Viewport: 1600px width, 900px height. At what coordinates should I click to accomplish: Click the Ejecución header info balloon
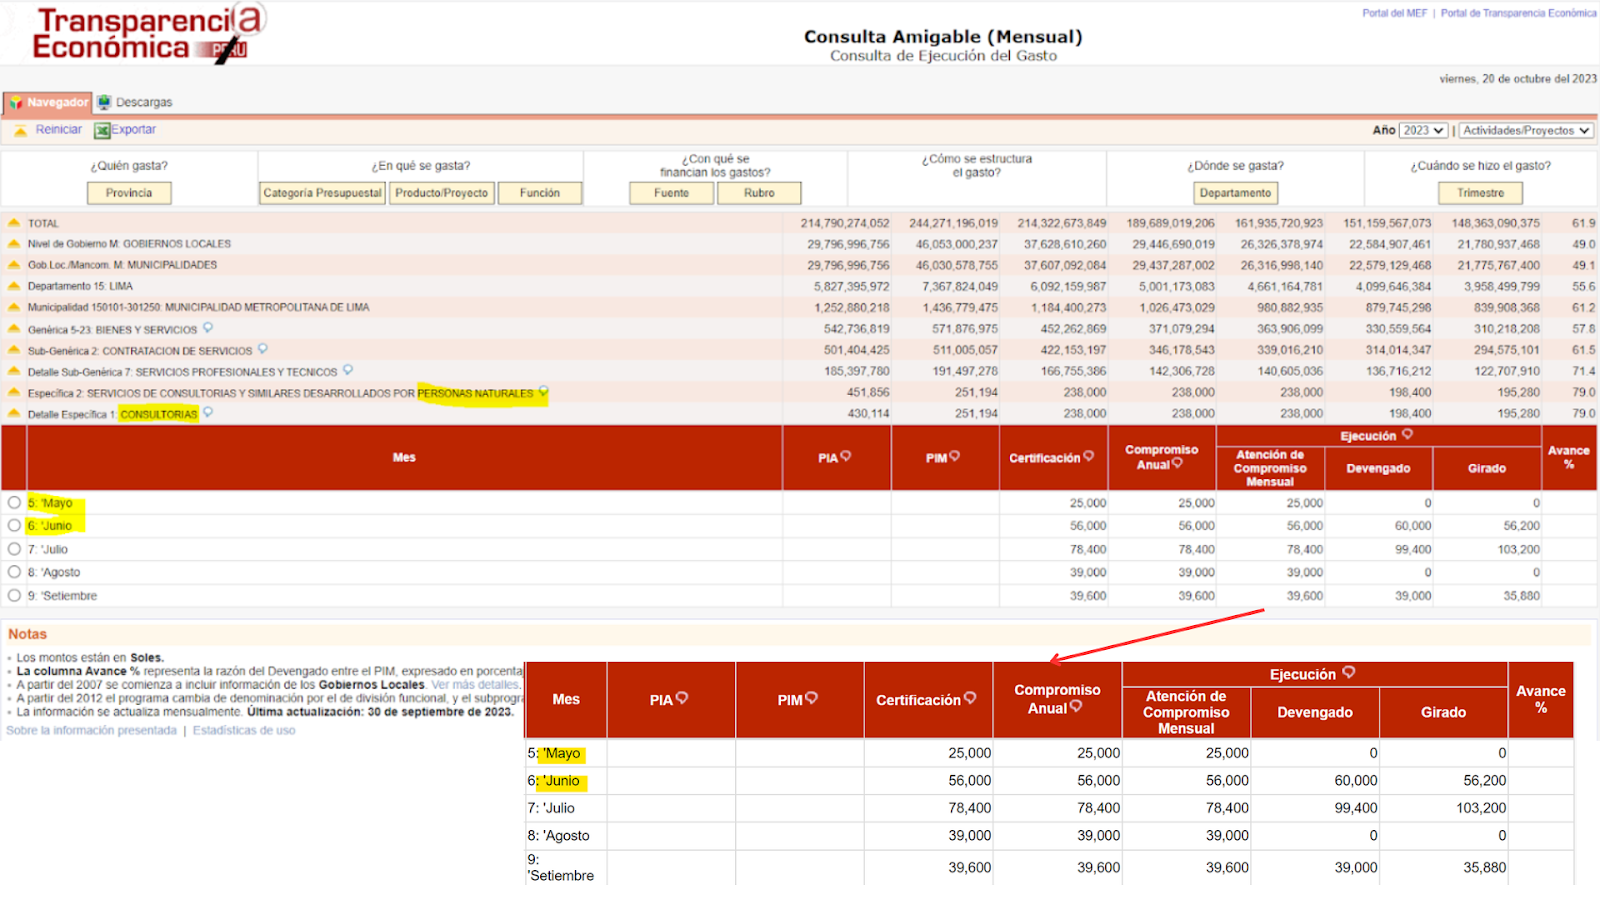coord(1407,434)
